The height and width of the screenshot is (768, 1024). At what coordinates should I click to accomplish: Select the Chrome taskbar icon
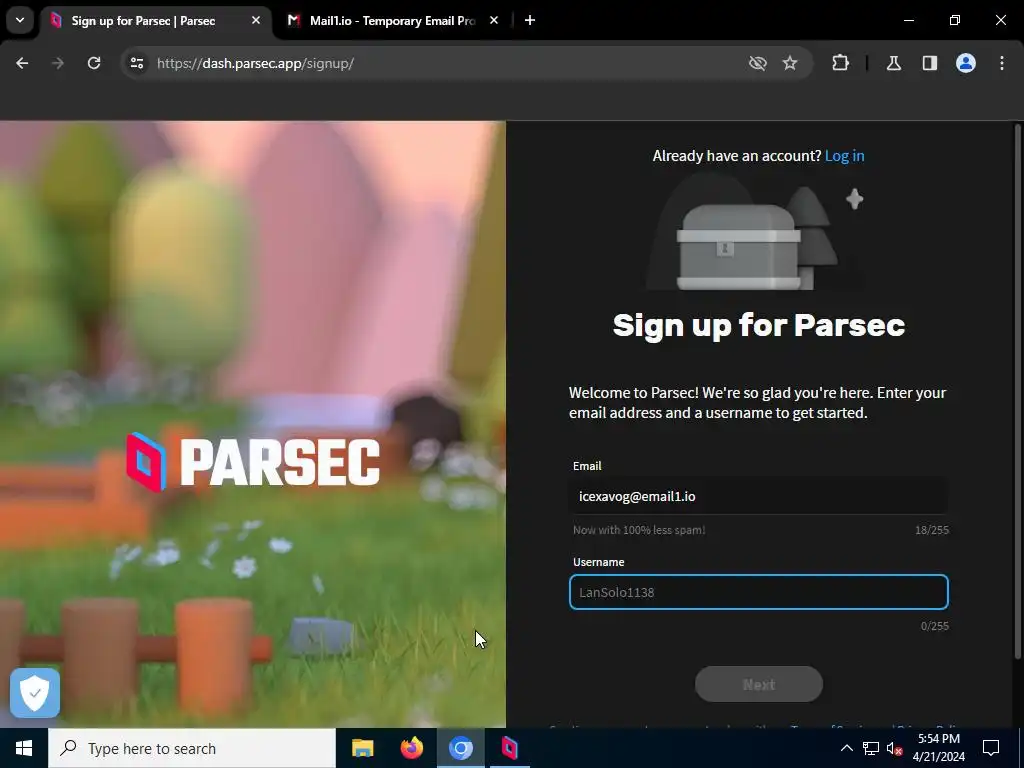pos(460,748)
